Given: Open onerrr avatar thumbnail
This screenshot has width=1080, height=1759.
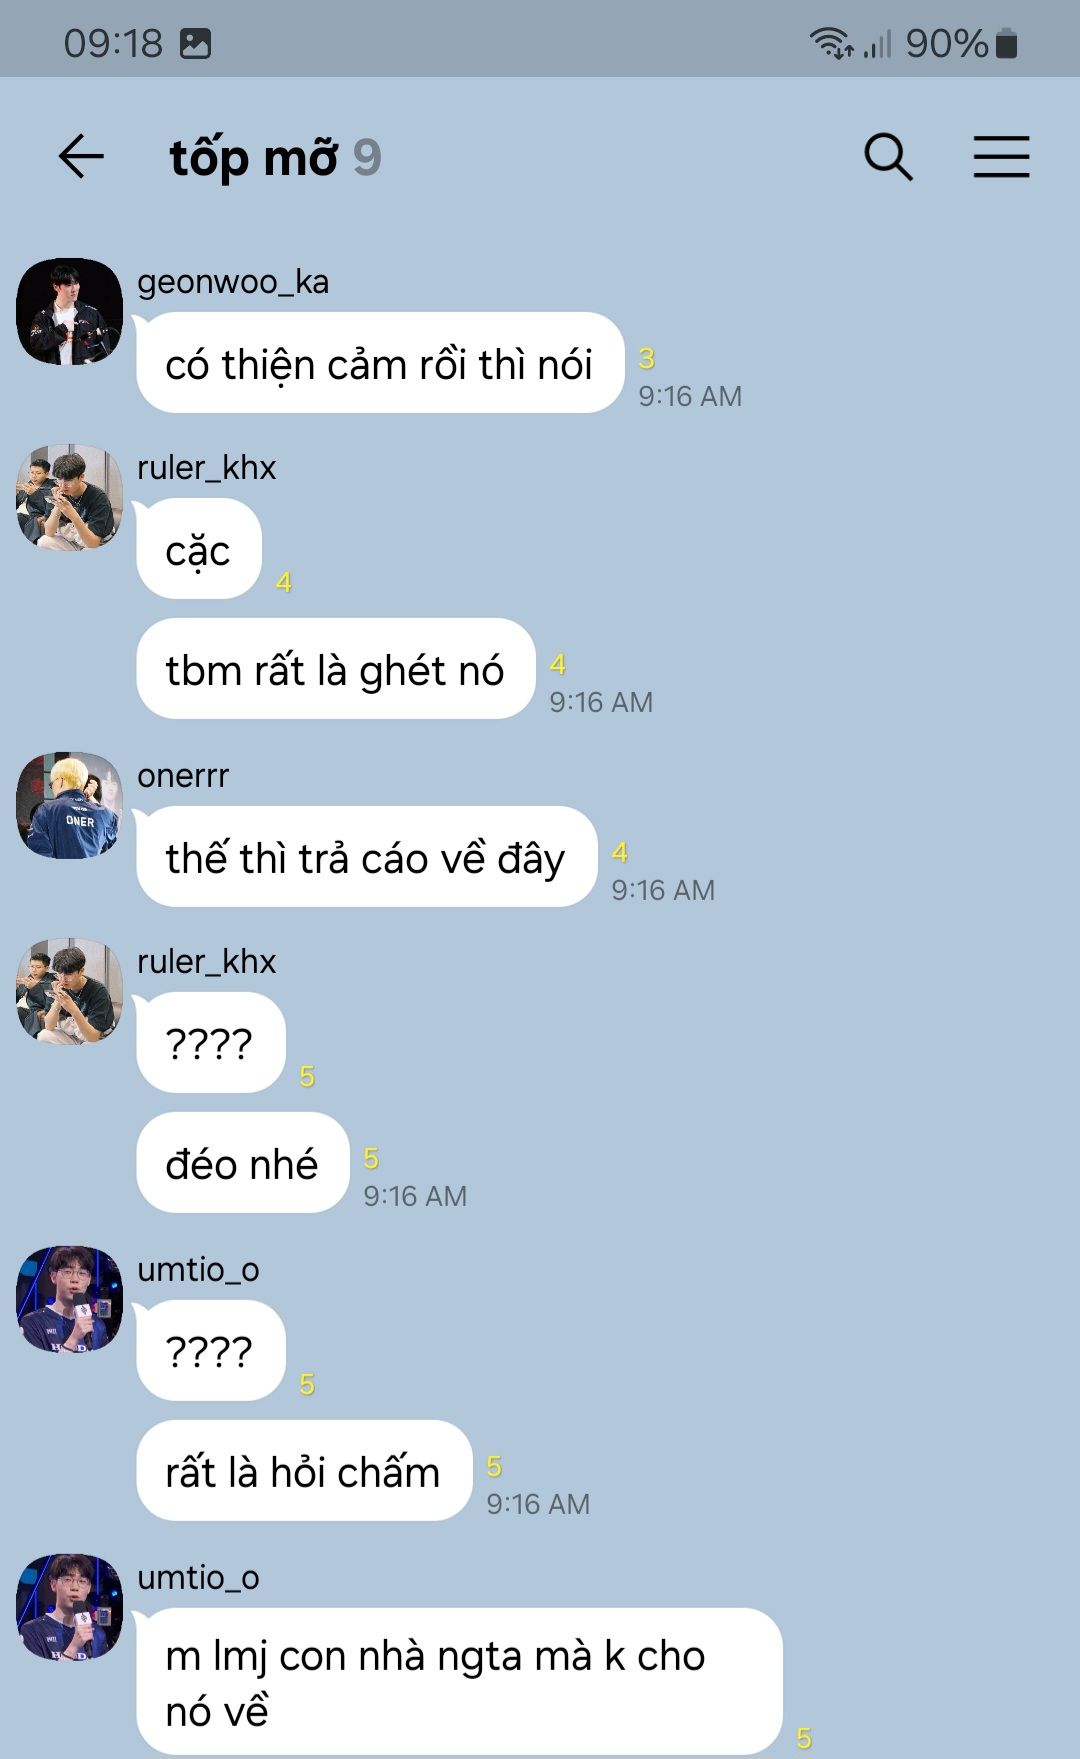Looking at the screenshot, I should tap(69, 805).
